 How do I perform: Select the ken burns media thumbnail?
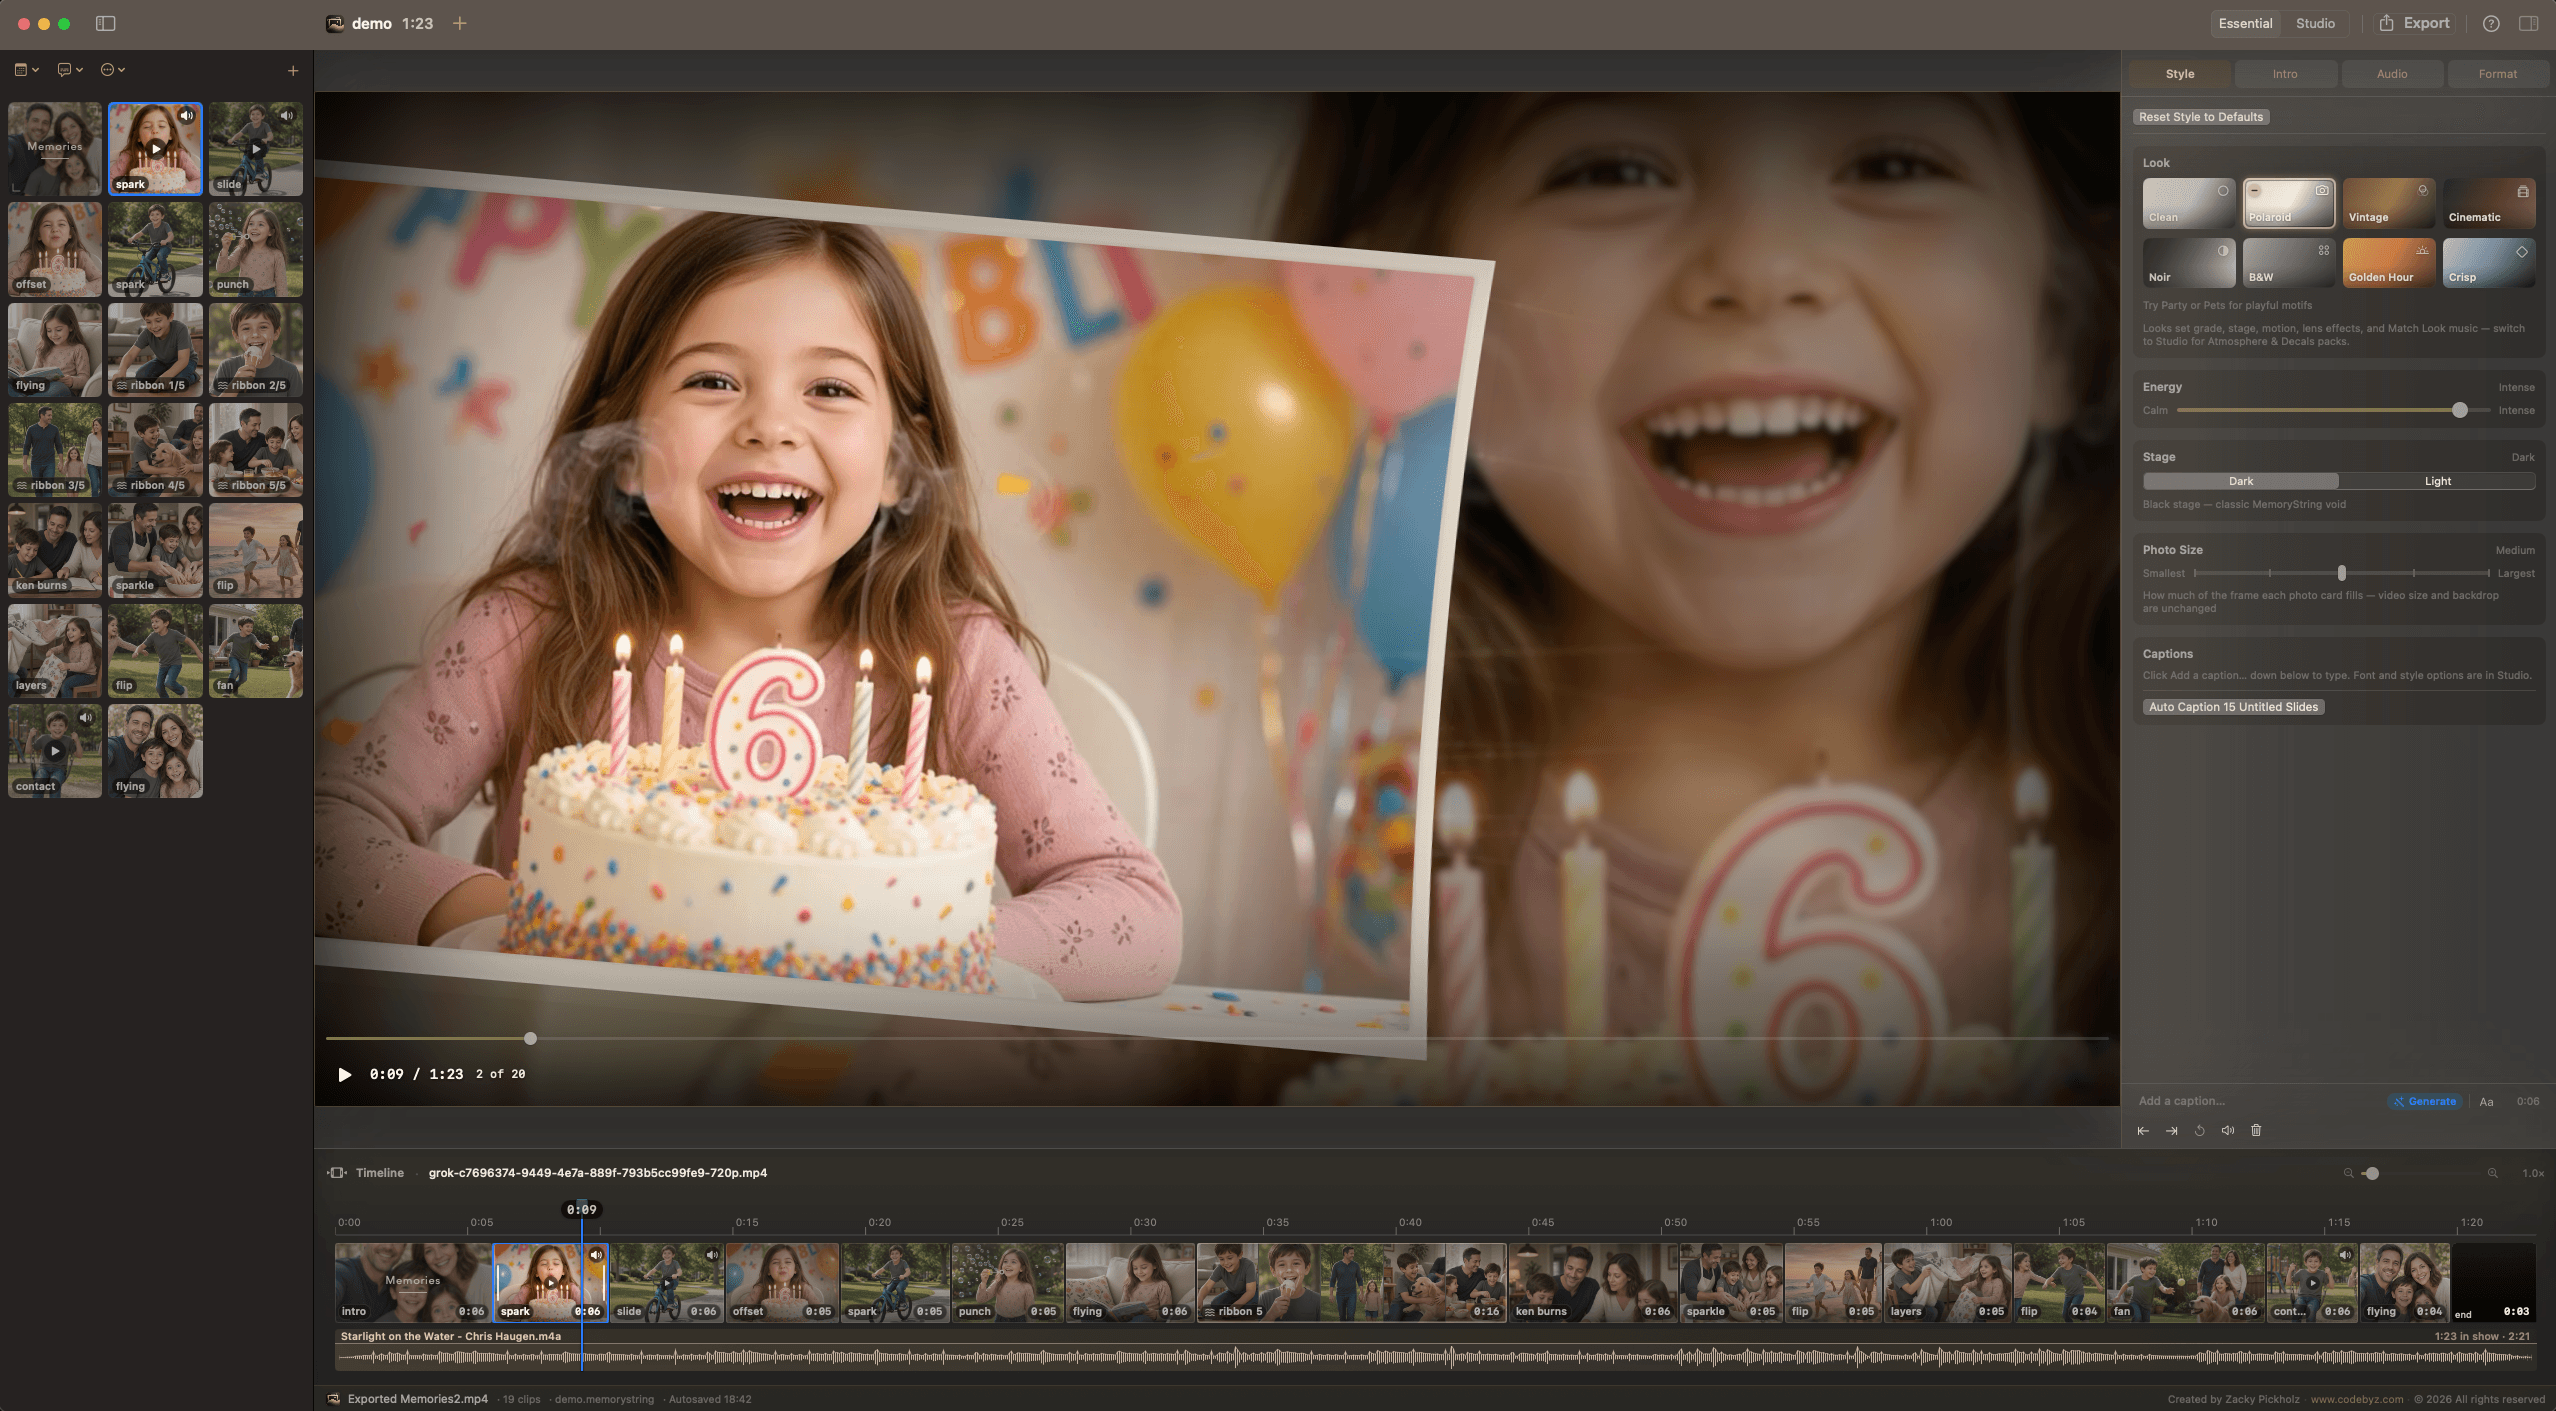tap(55, 551)
